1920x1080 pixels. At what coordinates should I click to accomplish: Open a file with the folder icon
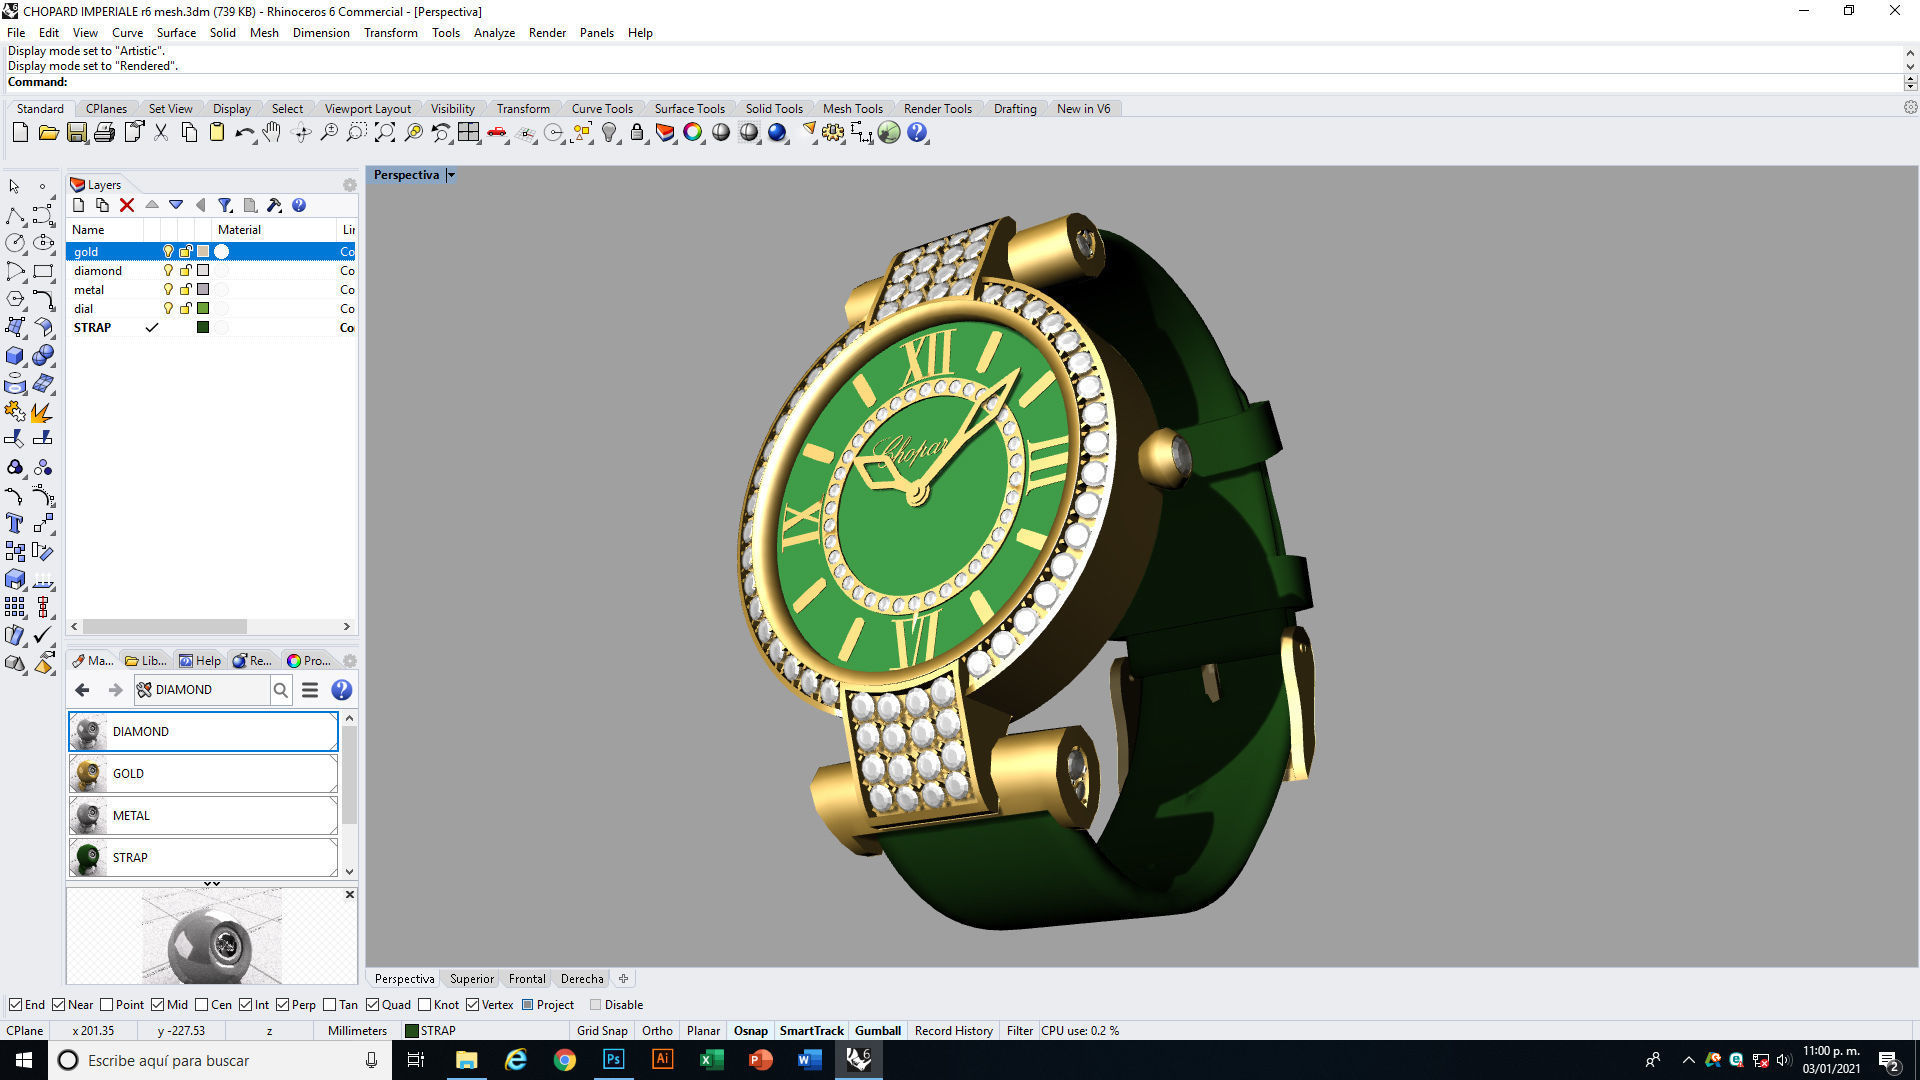click(x=48, y=133)
